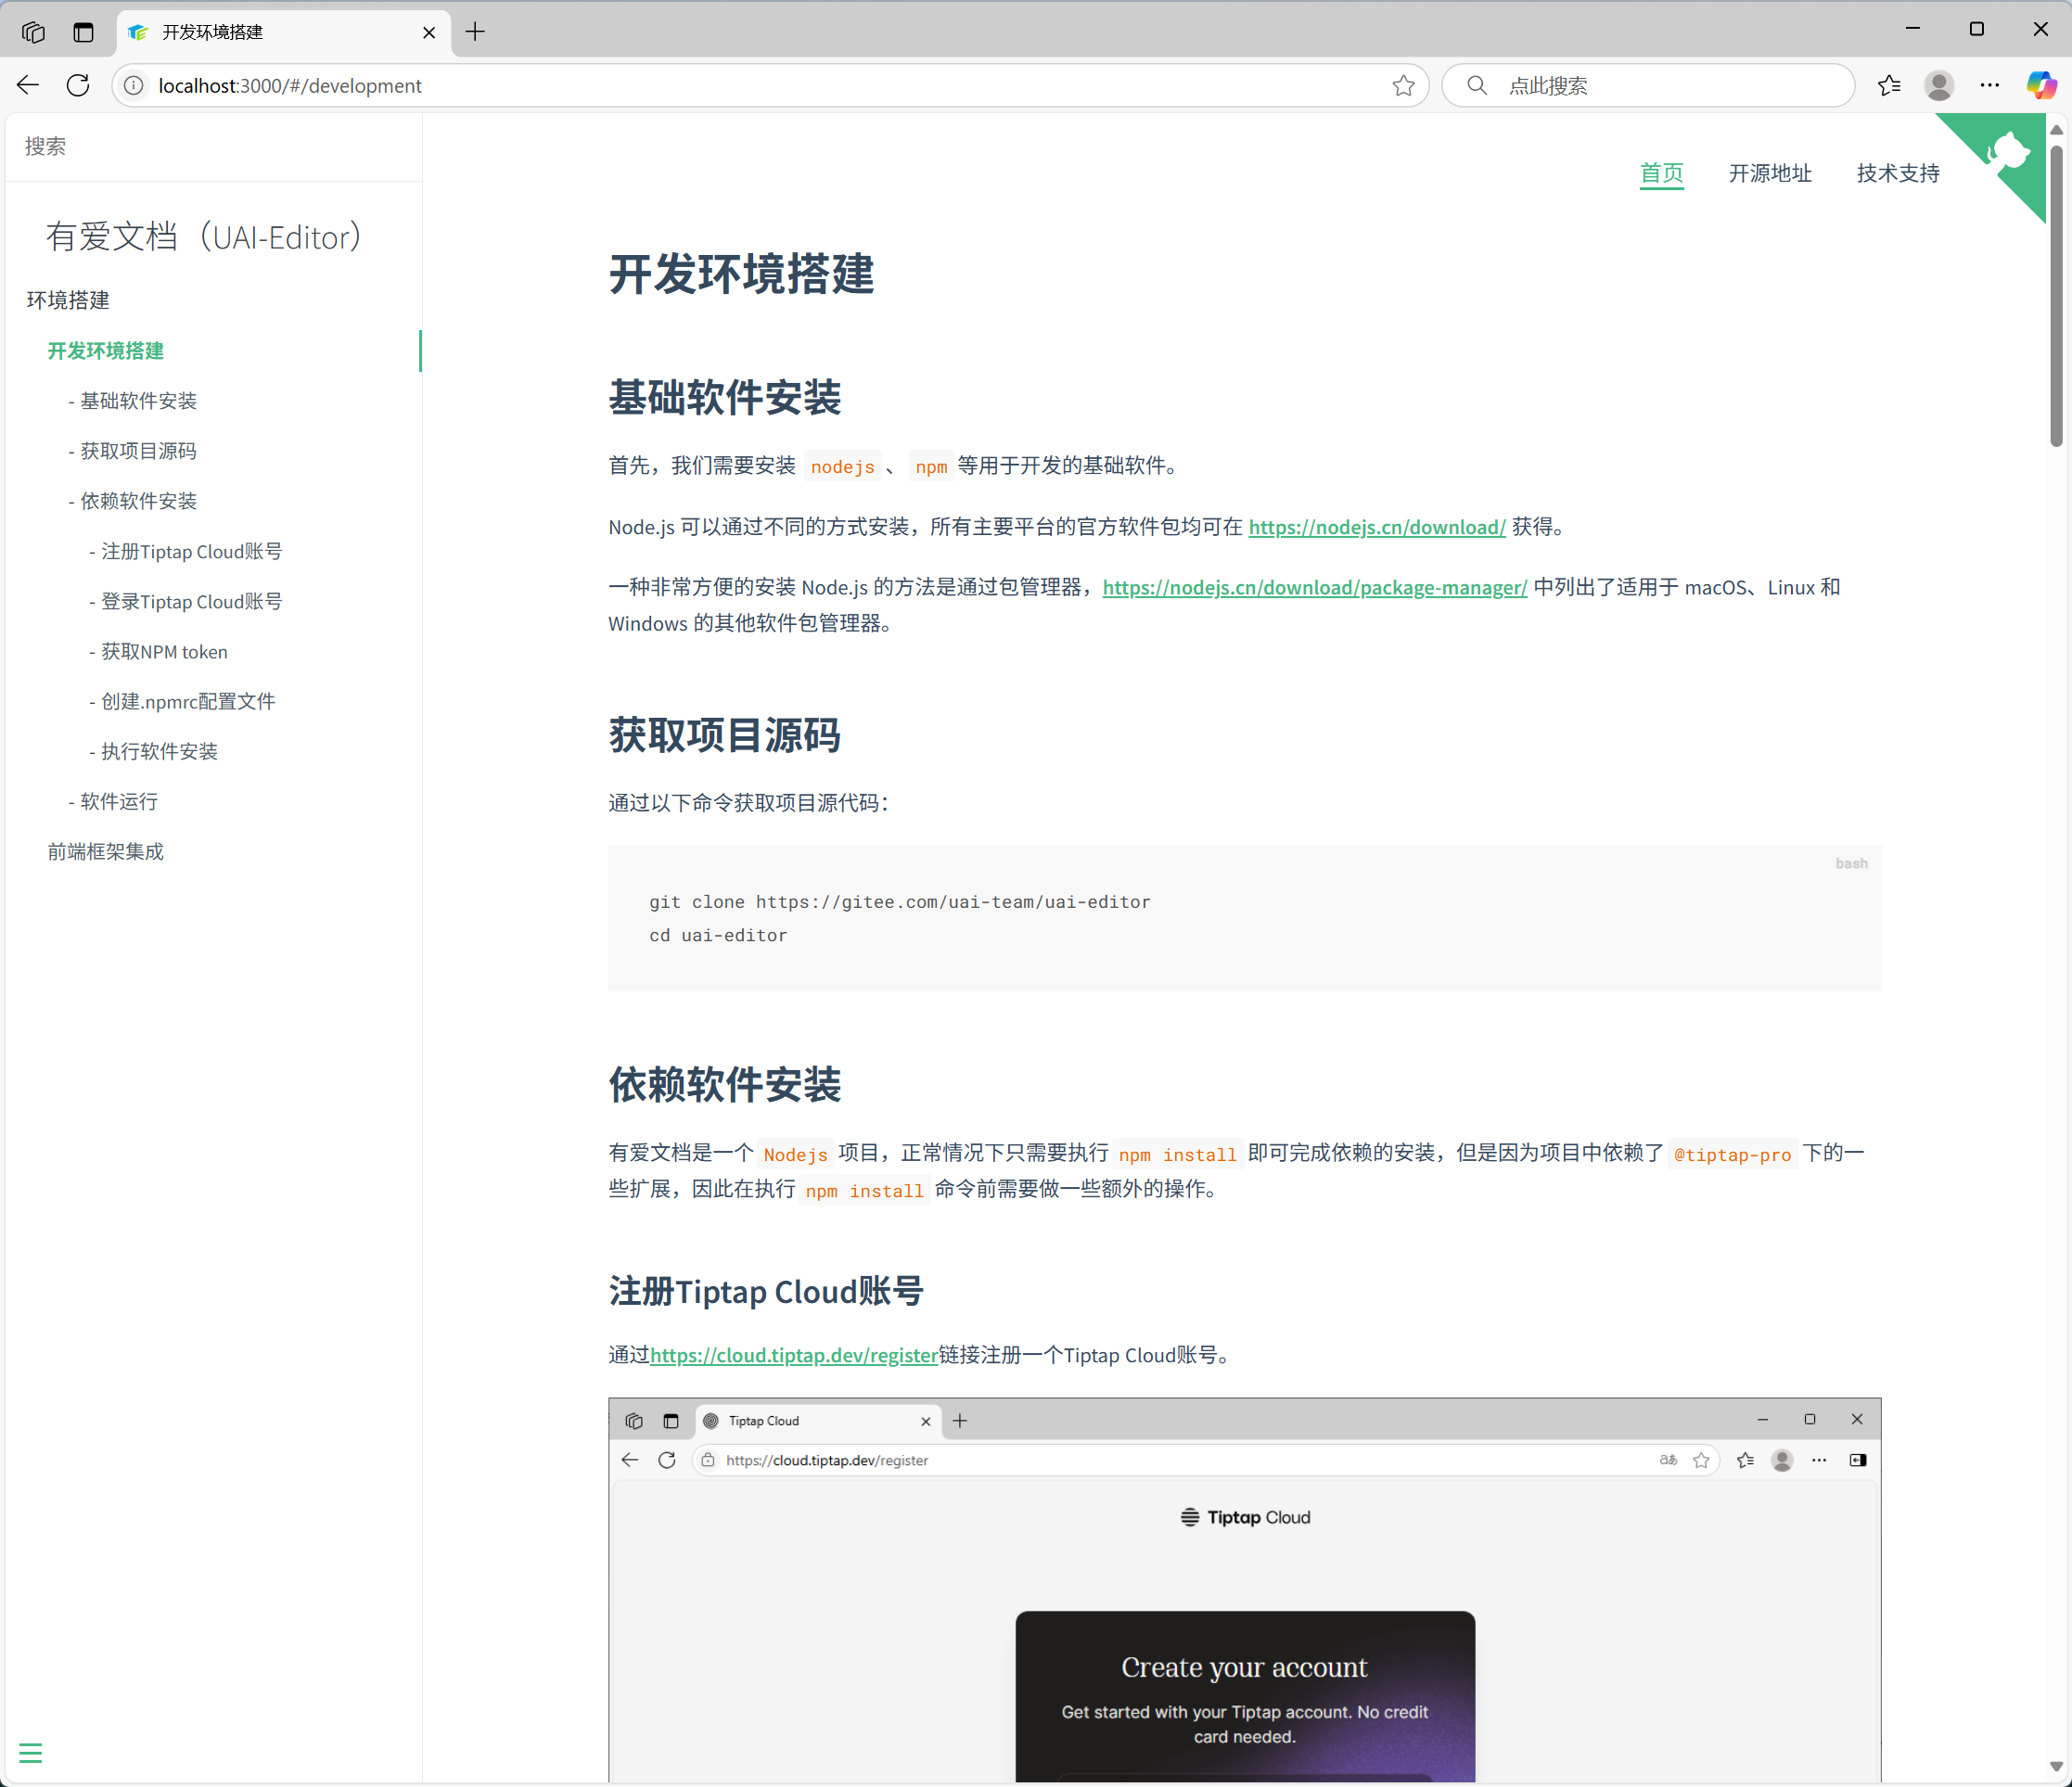Go back with browser back arrow
Screen dimensions: 2072x1787
28,86
